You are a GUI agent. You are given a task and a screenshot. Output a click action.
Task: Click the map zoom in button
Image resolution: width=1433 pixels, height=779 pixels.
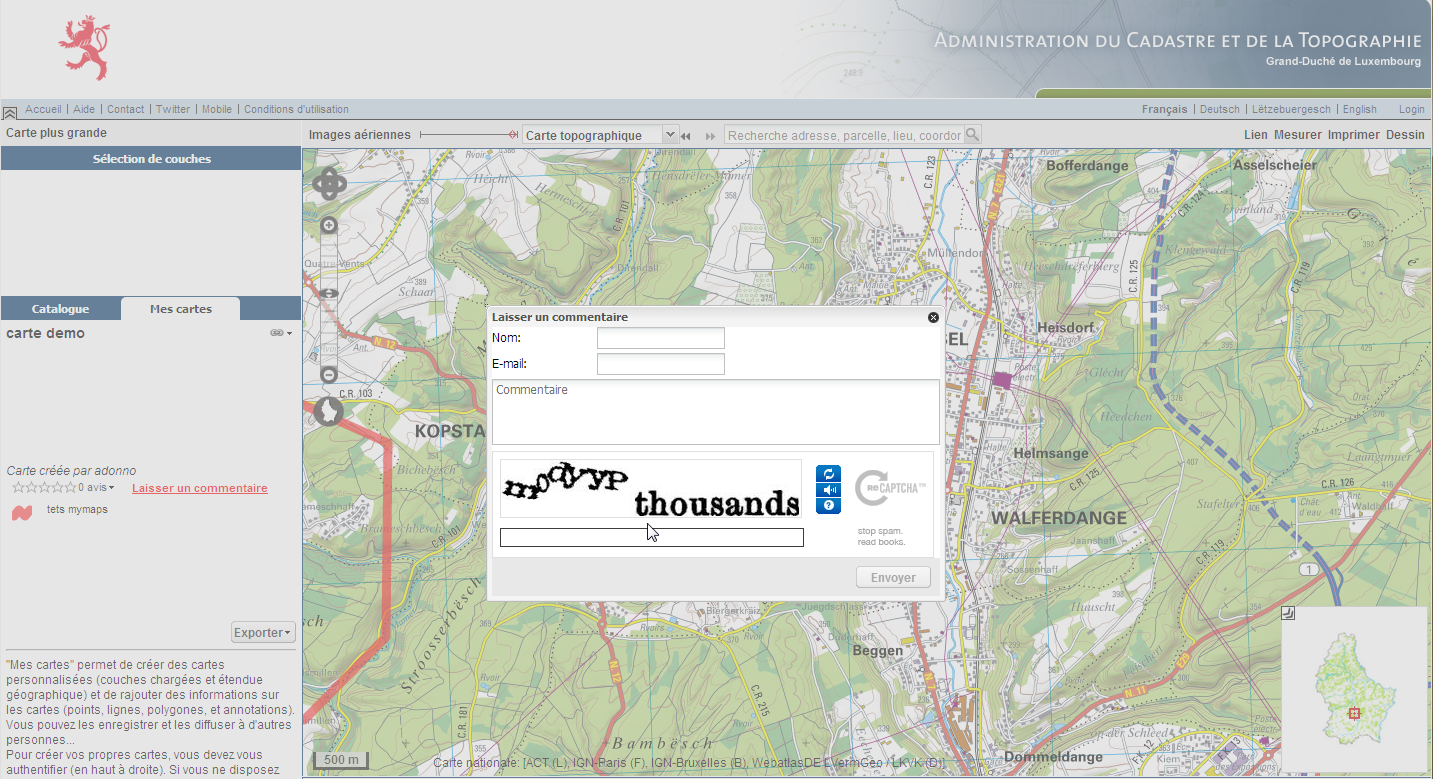[x=328, y=226]
